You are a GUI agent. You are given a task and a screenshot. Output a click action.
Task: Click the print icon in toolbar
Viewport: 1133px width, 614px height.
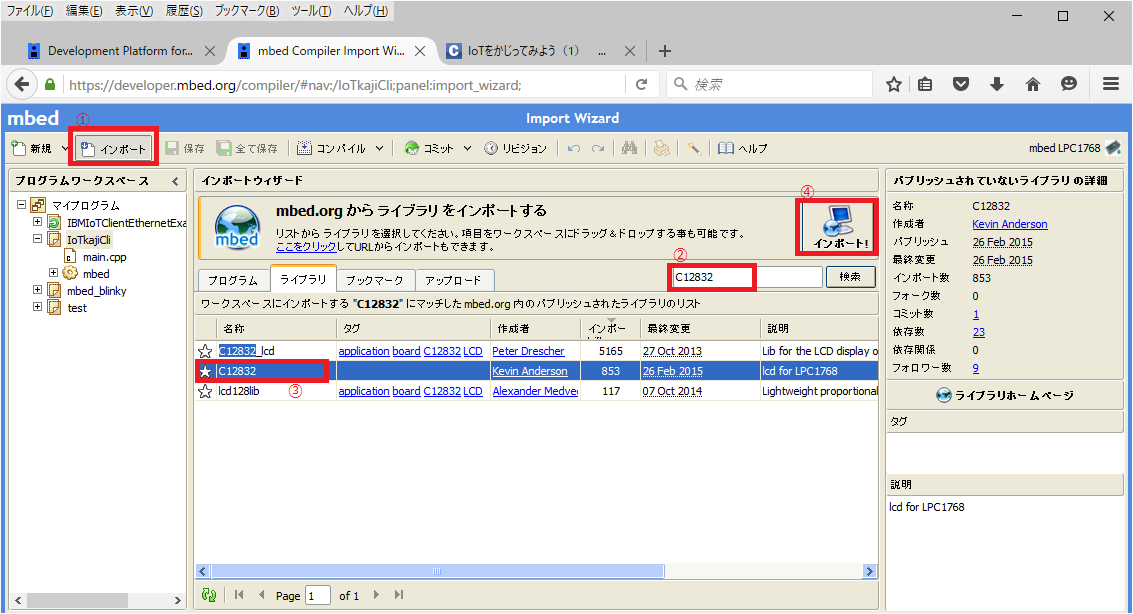(x=661, y=149)
